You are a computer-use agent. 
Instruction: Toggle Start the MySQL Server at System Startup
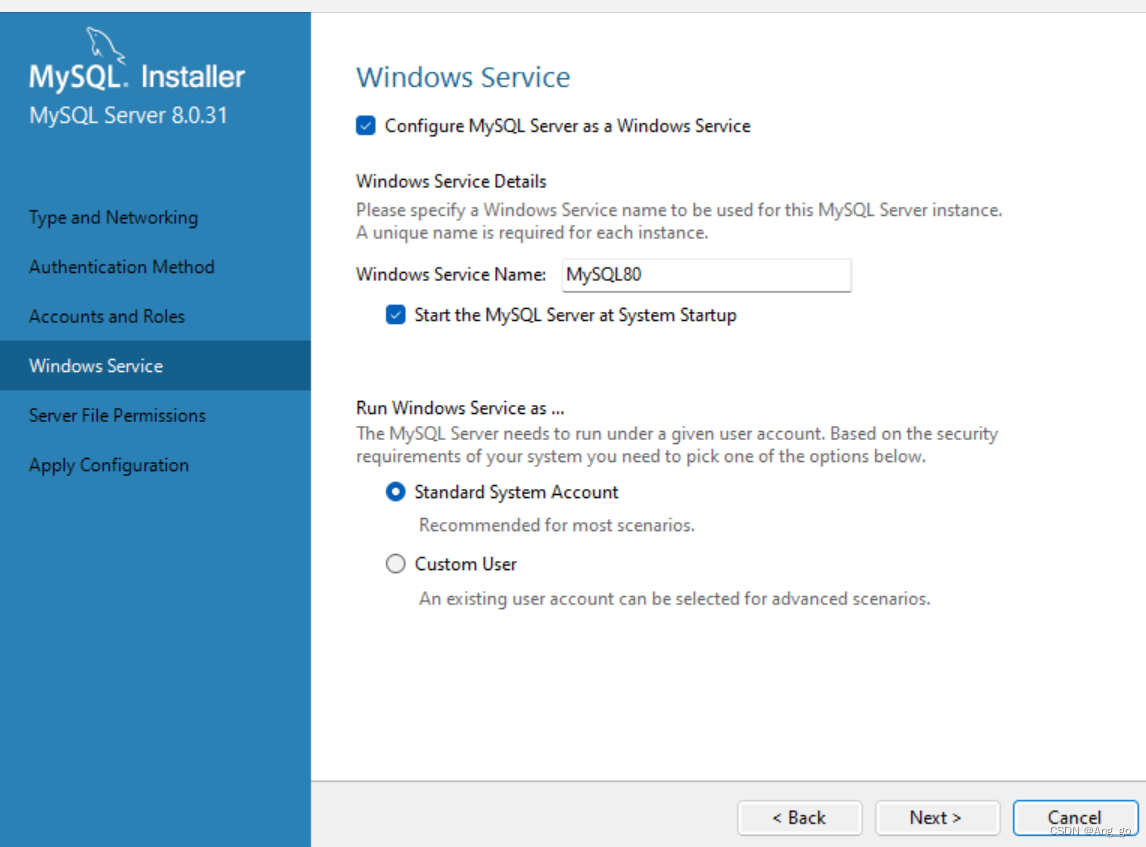395,315
